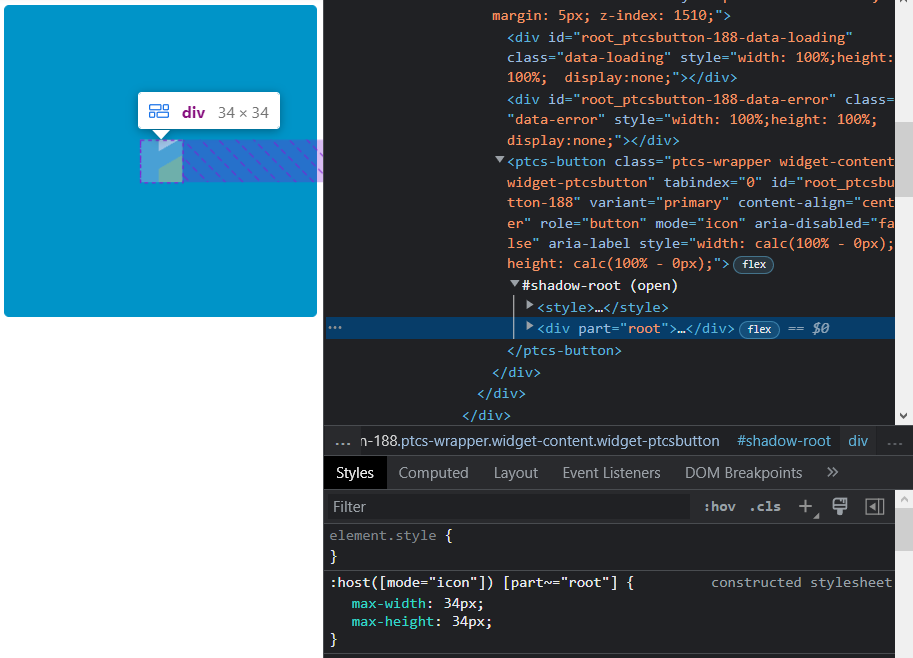Image resolution: width=913 pixels, height=658 pixels.
Task: Expand the style element inside the shadow root
Action: pyautogui.click(x=529, y=306)
